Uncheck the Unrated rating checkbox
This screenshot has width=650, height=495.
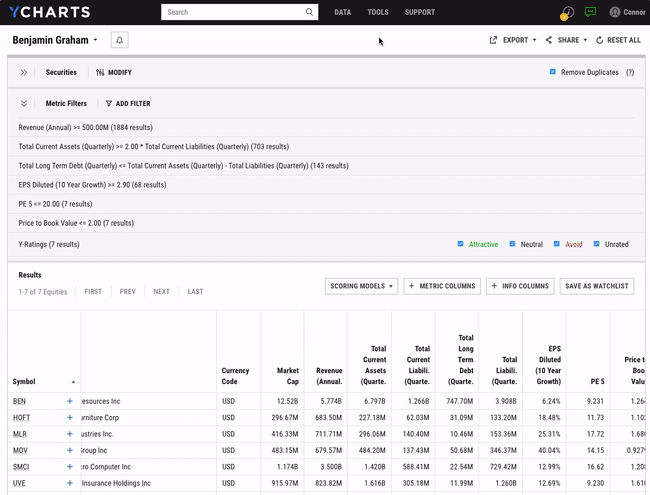pyautogui.click(x=596, y=244)
